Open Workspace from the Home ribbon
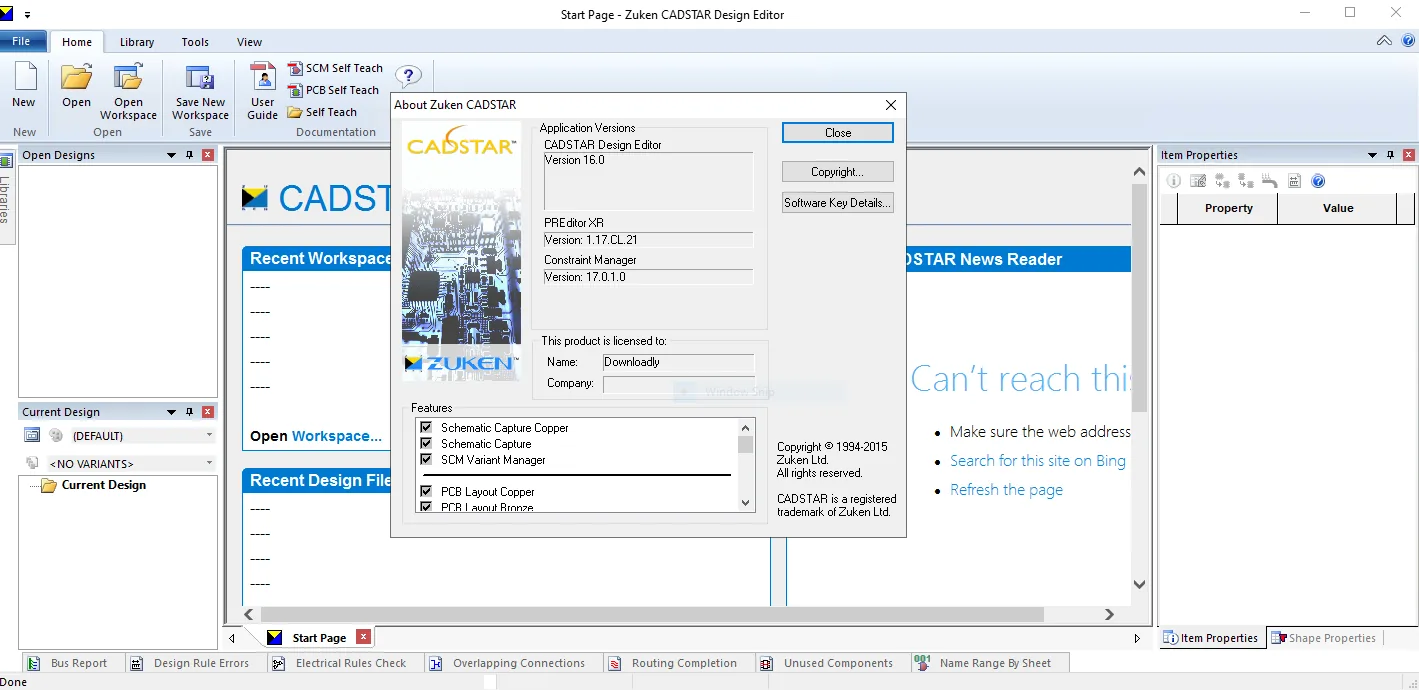The image size is (1419, 690). tap(128, 91)
